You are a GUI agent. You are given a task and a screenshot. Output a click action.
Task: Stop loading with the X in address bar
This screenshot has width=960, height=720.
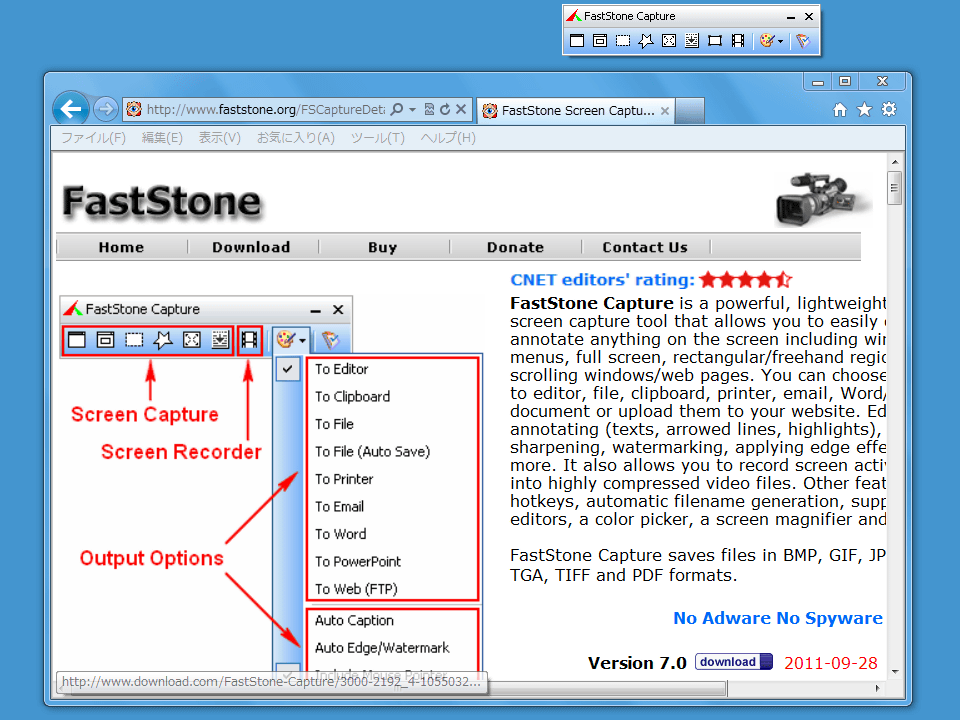461,110
